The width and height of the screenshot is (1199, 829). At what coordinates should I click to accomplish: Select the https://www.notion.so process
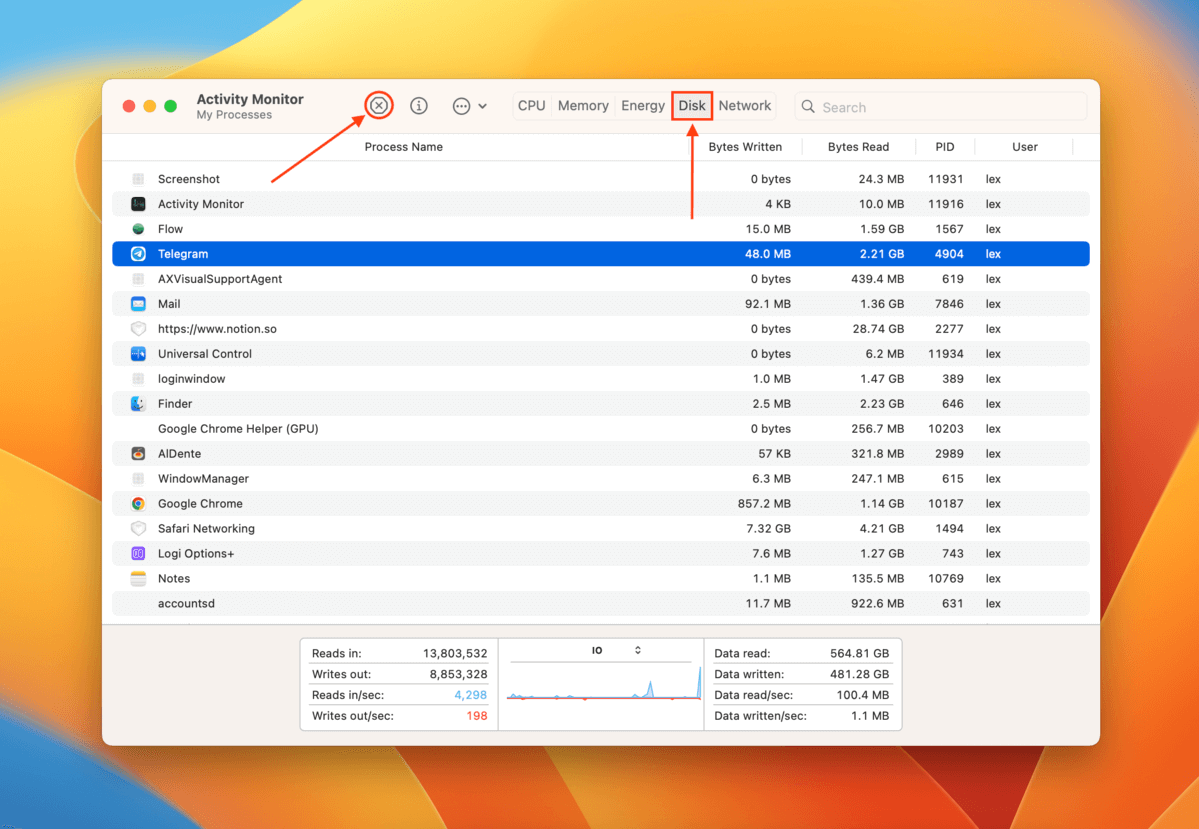point(217,329)
